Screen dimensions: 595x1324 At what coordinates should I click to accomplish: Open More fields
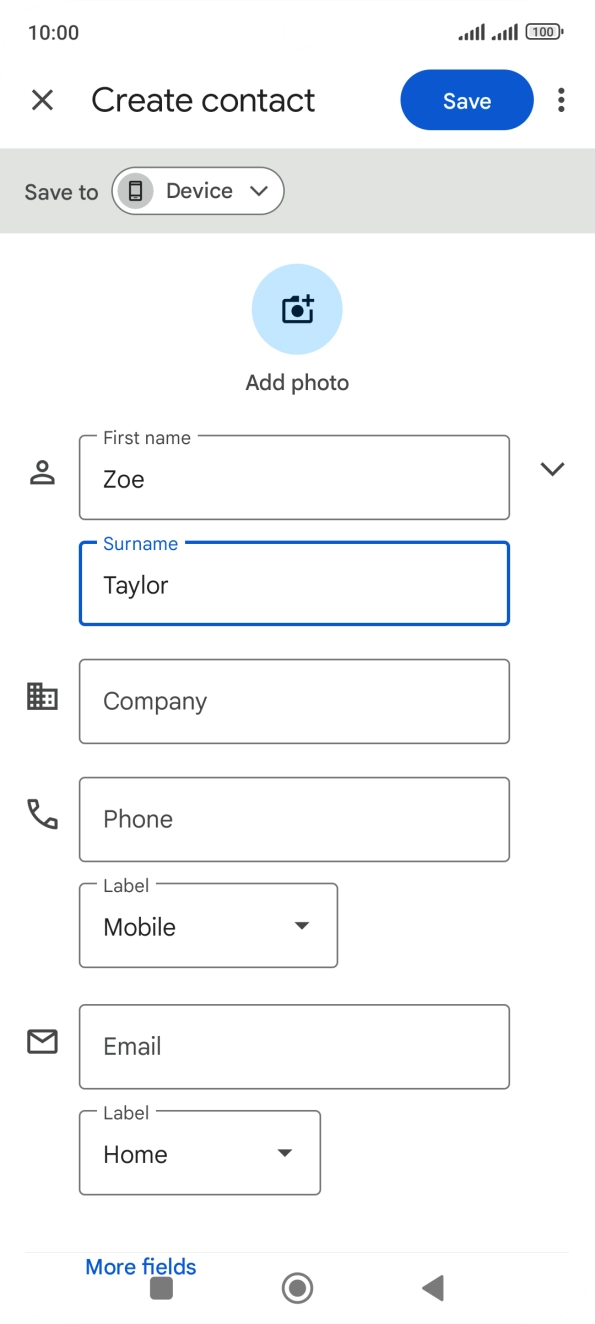pyautogui.click(x=140, y=1266)
